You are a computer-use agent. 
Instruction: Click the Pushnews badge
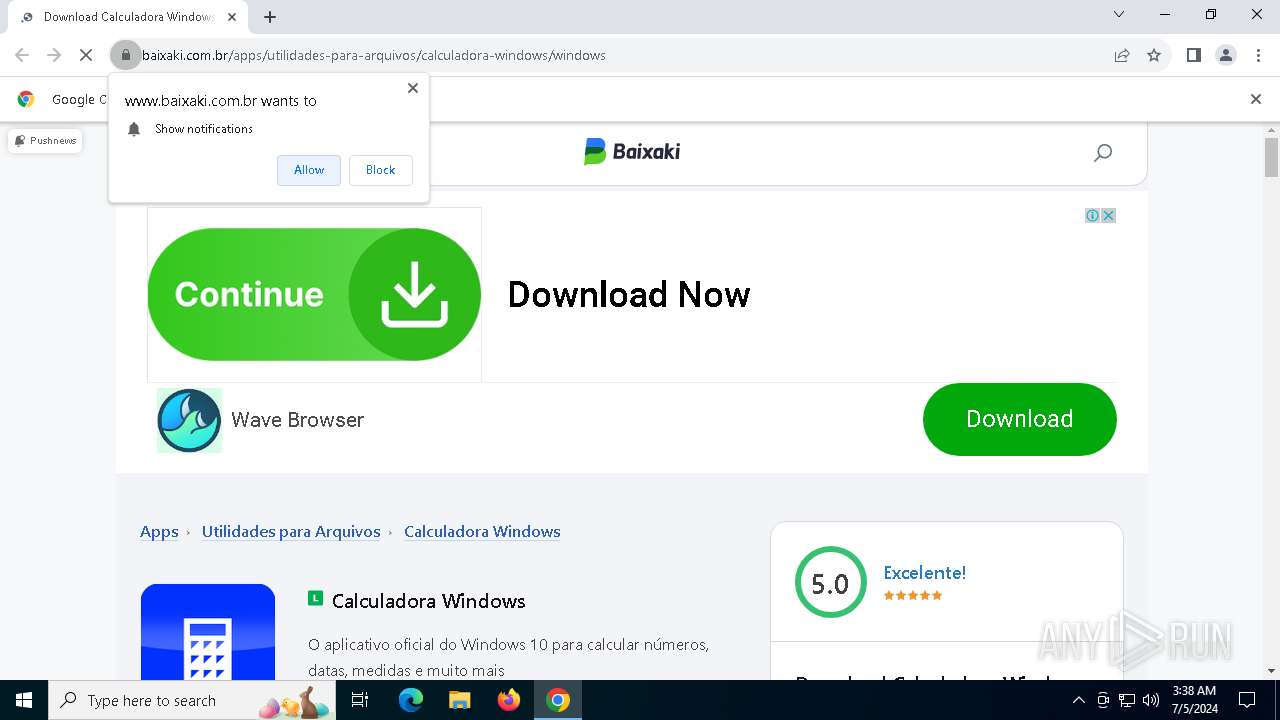click(x=45, y=141)
